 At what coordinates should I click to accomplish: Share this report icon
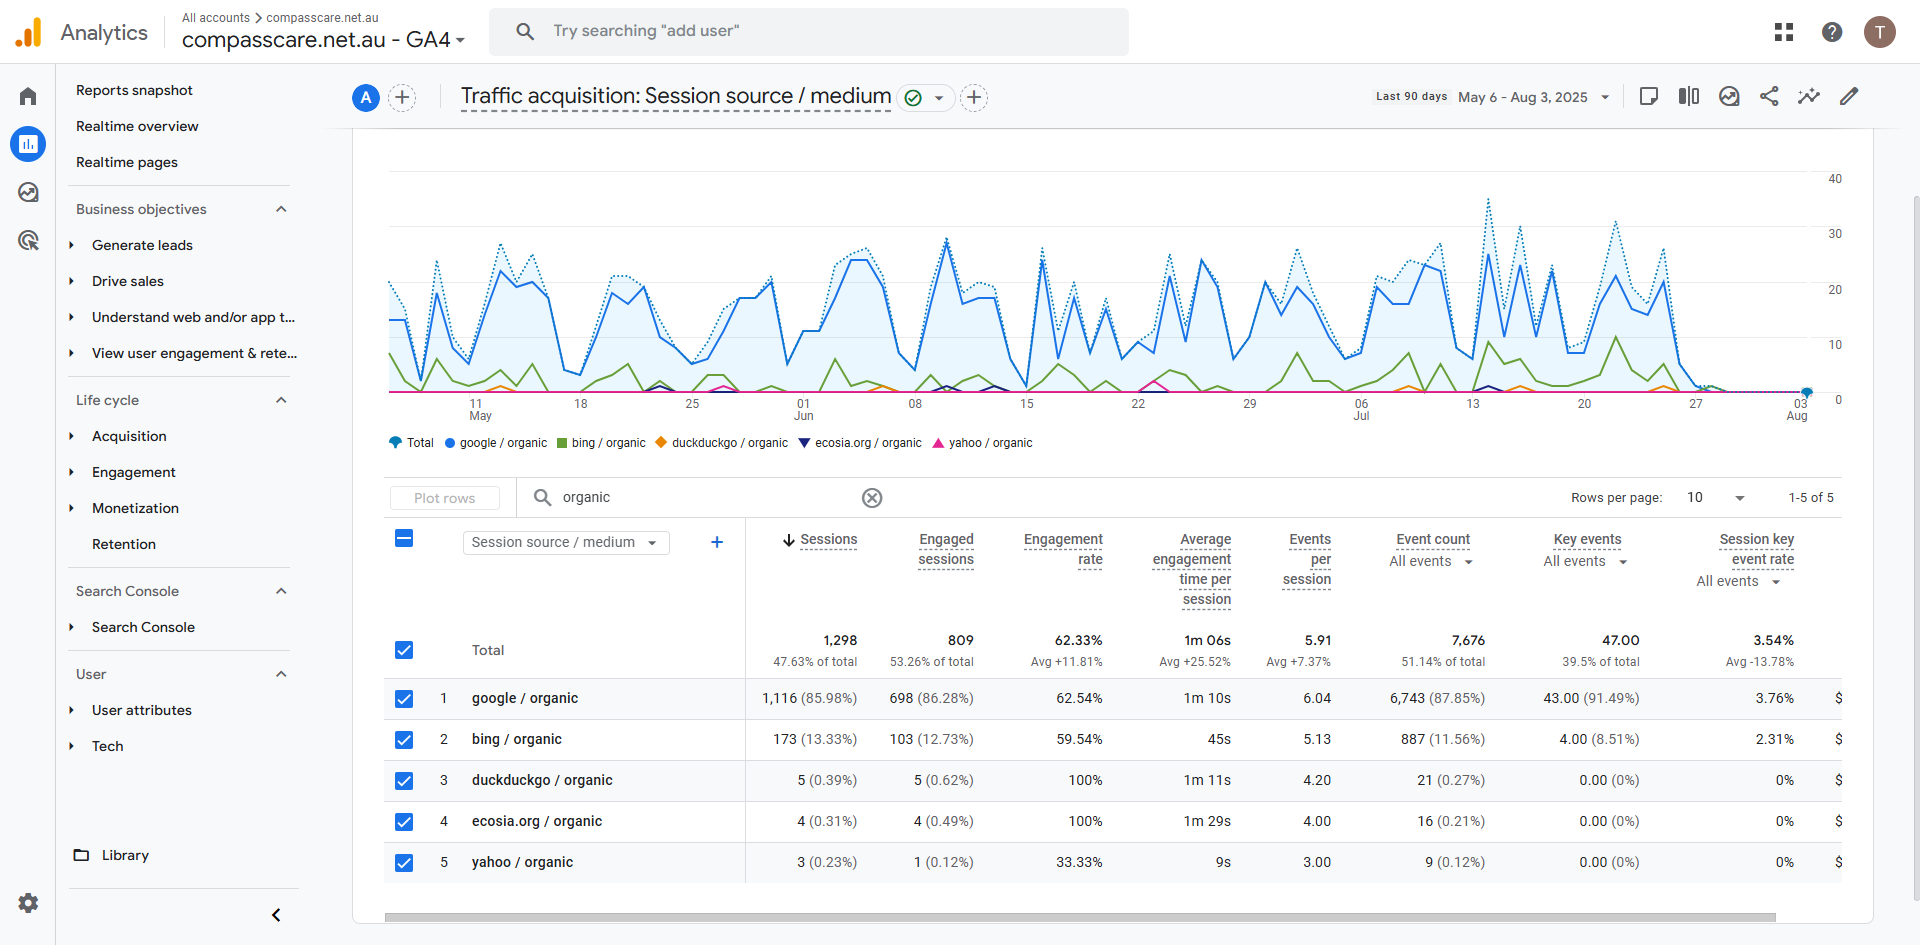pyautogui.click(x=1769, y=96)
